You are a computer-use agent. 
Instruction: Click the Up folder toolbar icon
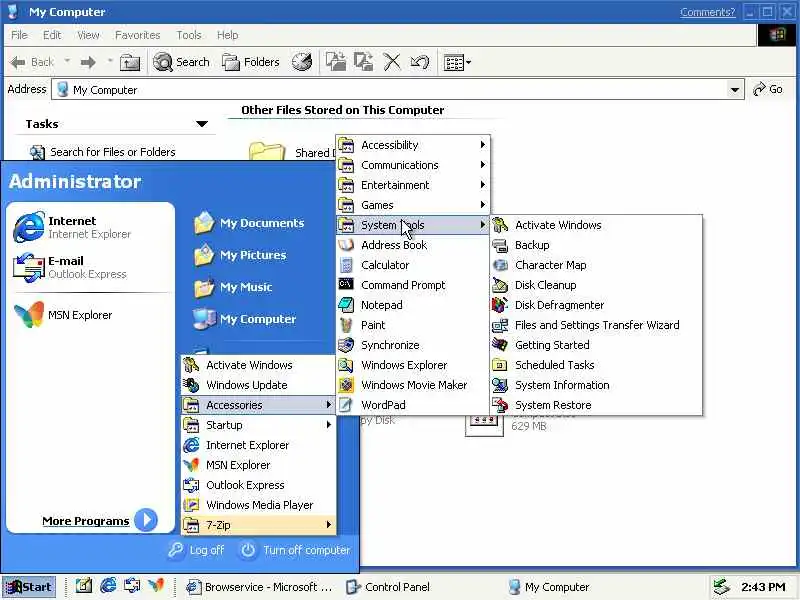(x=130, y=62)
